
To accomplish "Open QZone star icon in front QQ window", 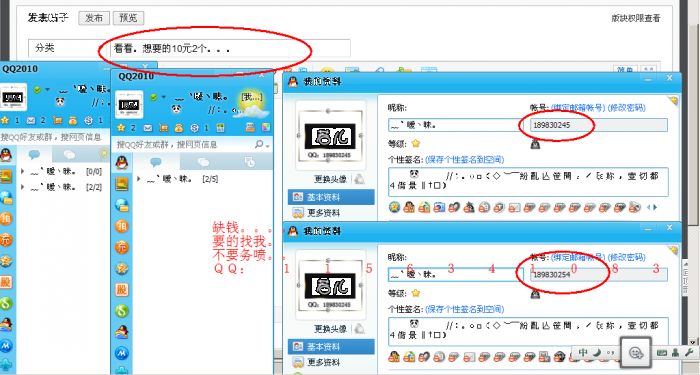I will pos(121,128).
